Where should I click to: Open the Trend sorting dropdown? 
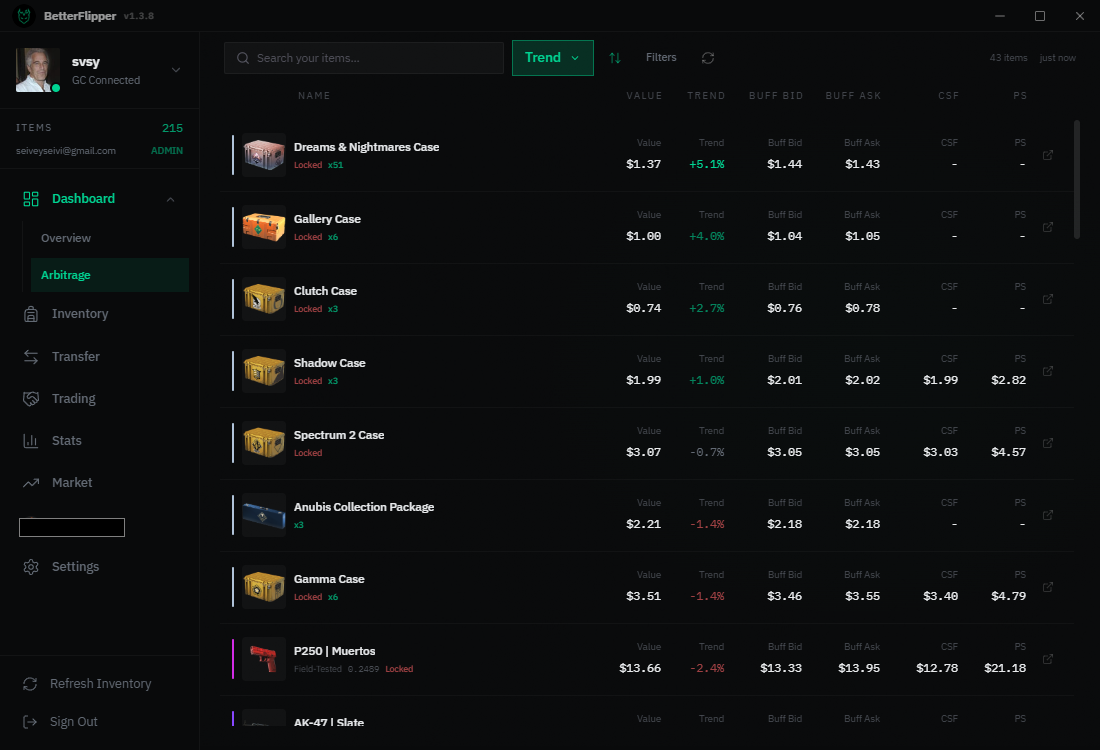[552, 57]
